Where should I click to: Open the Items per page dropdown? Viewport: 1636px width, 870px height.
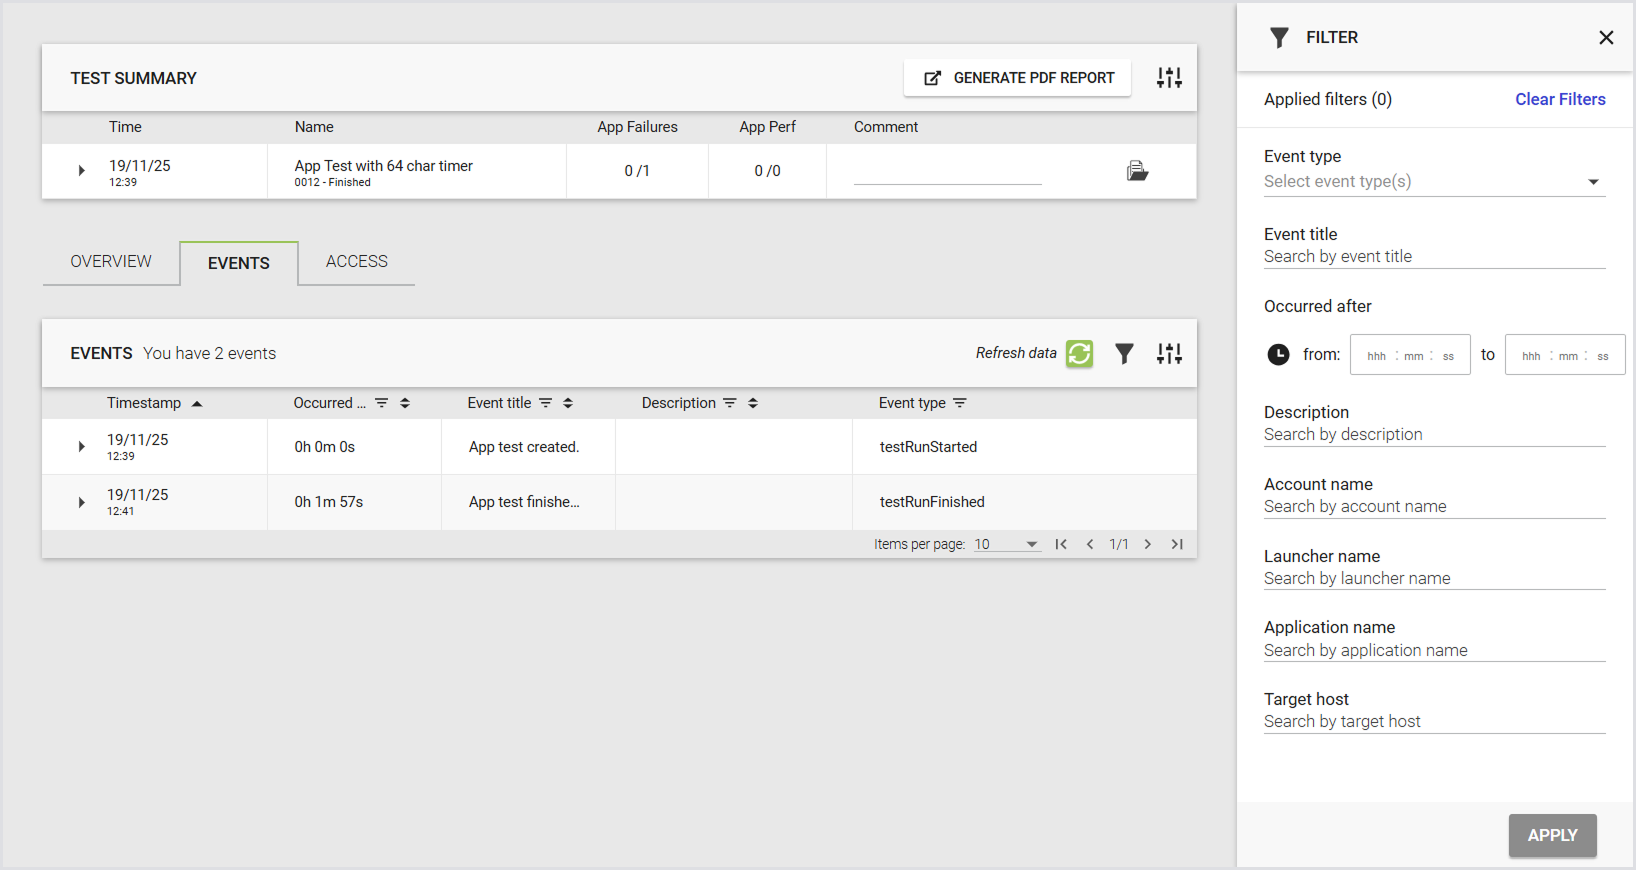(x=1007, y=544)
